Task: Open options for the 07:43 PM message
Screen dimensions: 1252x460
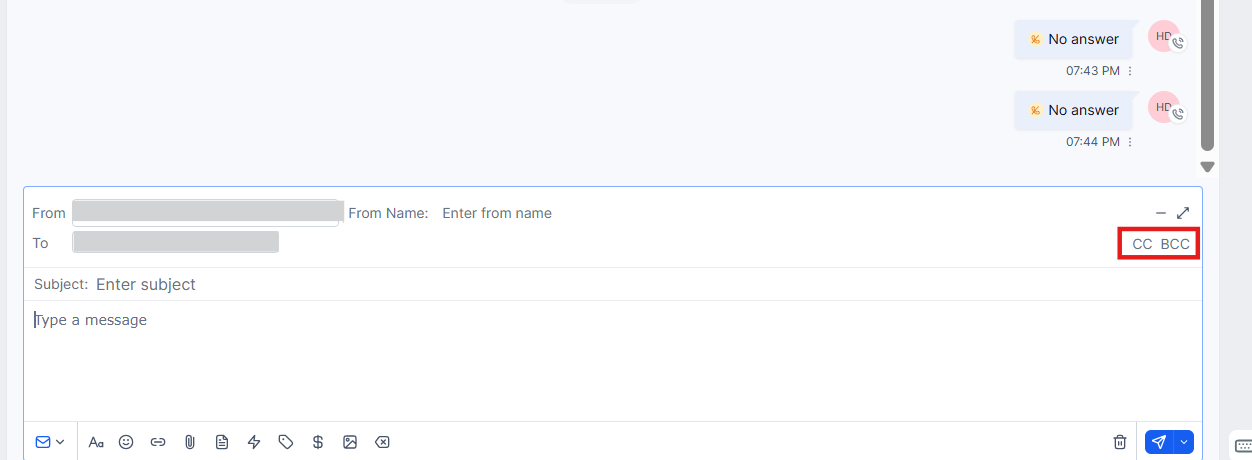Action: pyautogui.click(x=1131, y=71)
